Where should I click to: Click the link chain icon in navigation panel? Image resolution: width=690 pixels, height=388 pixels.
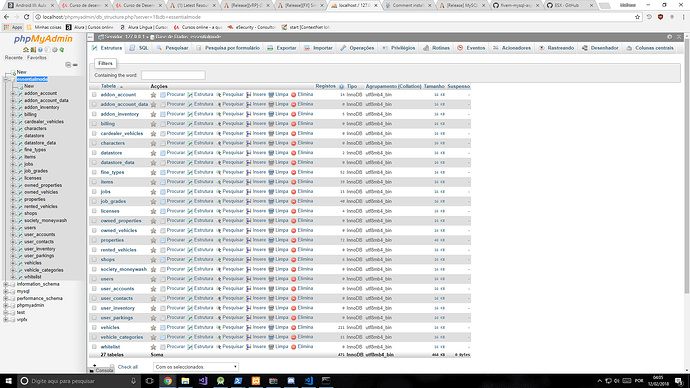click(x=75, y=65)
